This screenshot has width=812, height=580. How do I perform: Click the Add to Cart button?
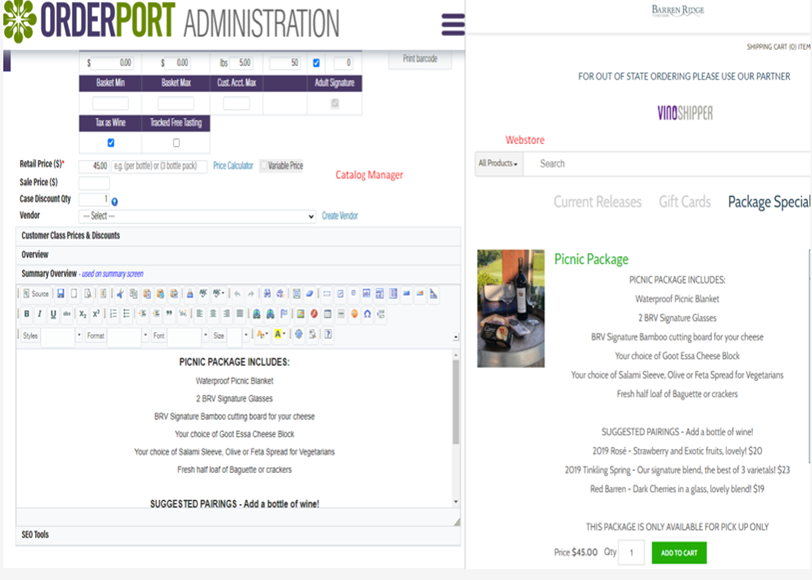tap(679, 553)
